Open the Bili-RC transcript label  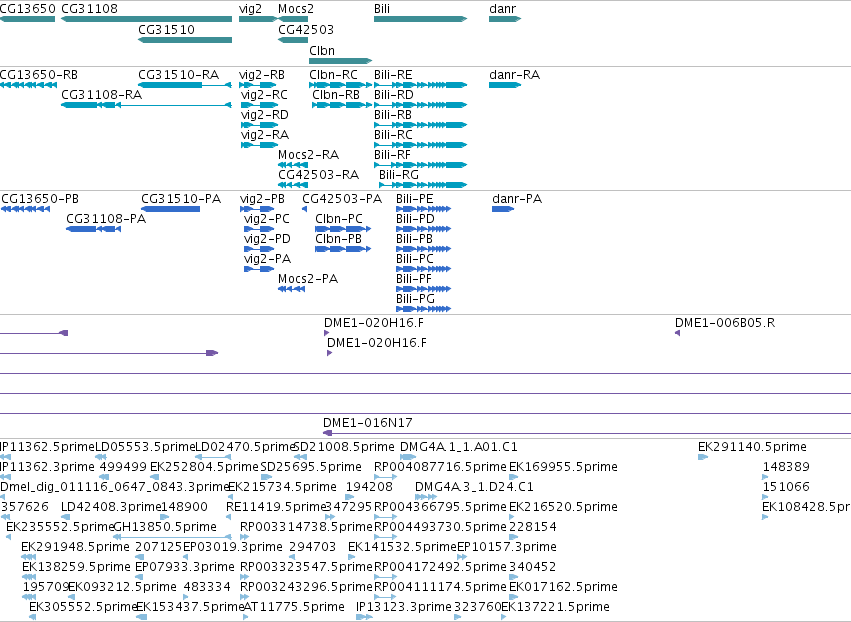point(393,135)
